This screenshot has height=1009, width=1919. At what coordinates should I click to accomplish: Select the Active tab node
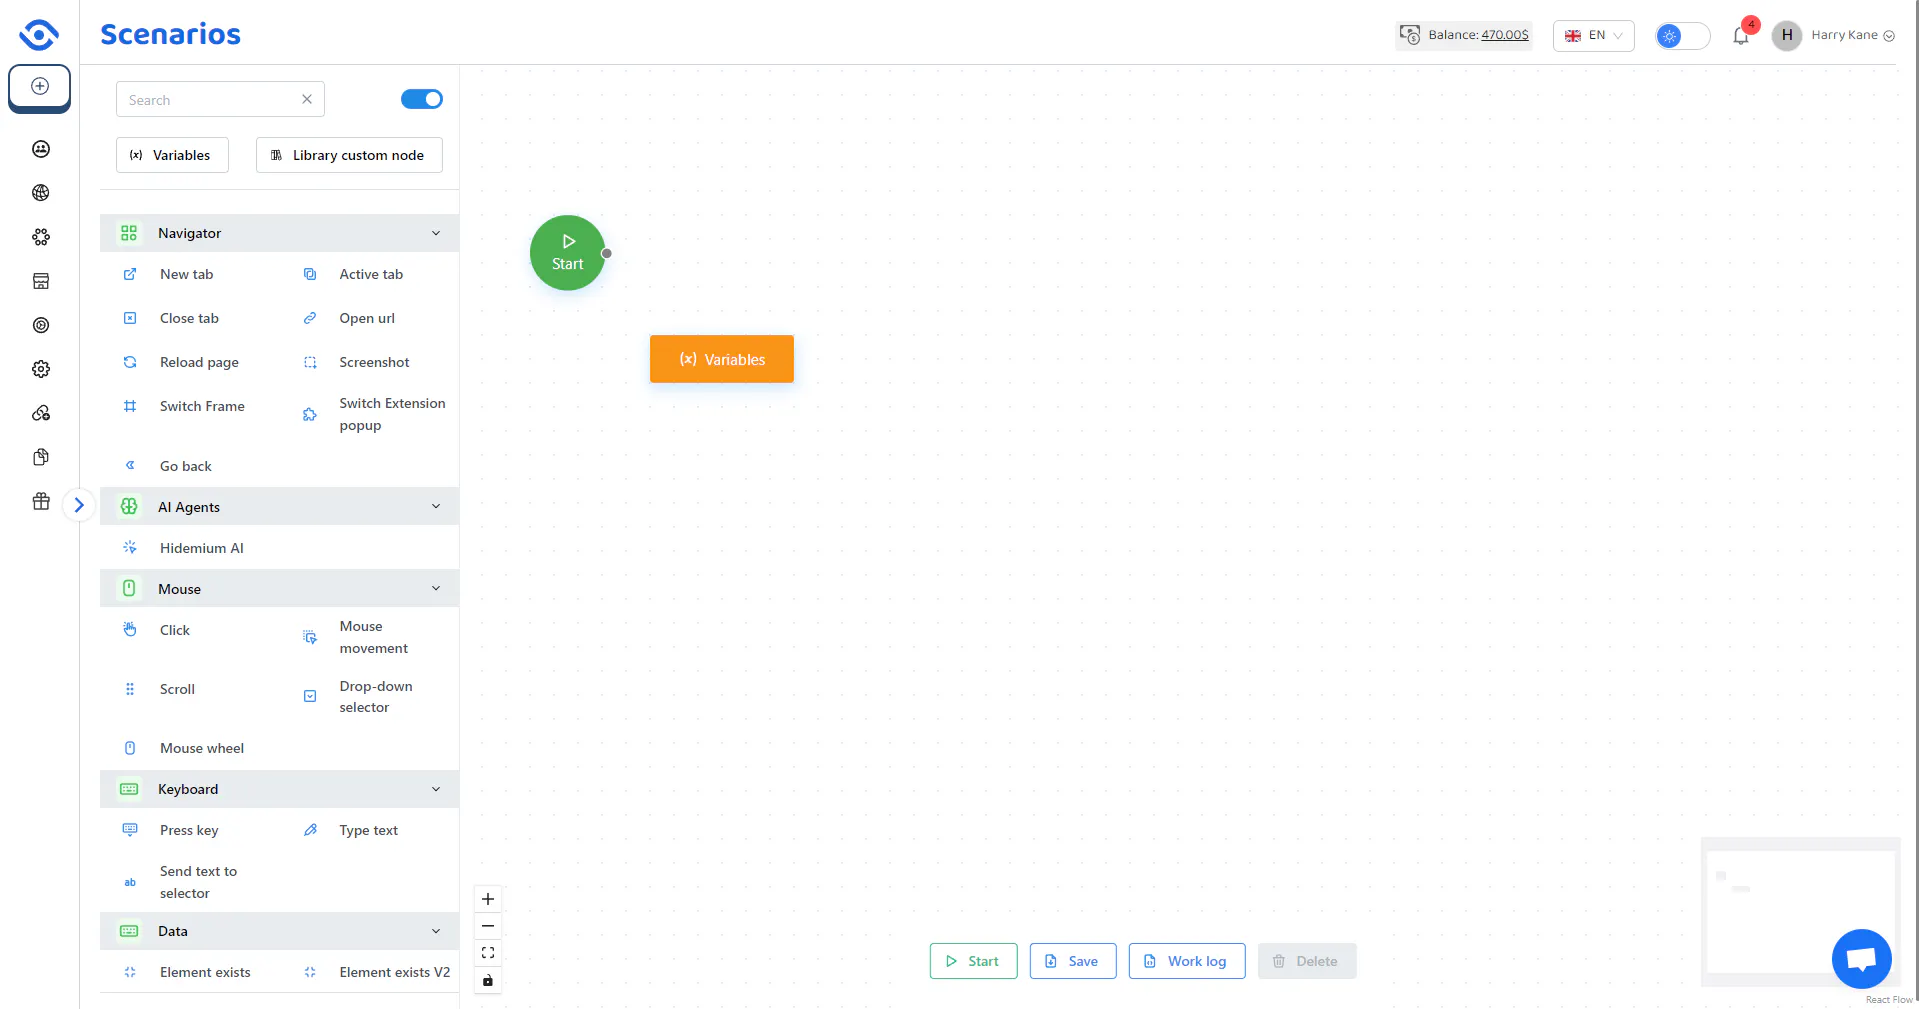point(371,274)
